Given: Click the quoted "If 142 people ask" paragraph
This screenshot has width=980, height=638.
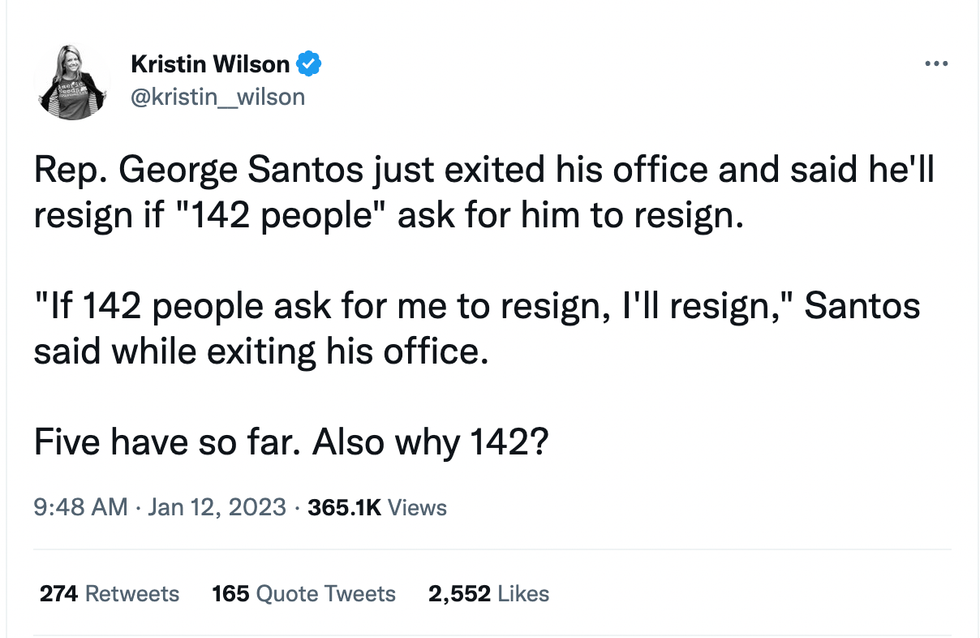Looking at the screenshot, I should (476, 329).
